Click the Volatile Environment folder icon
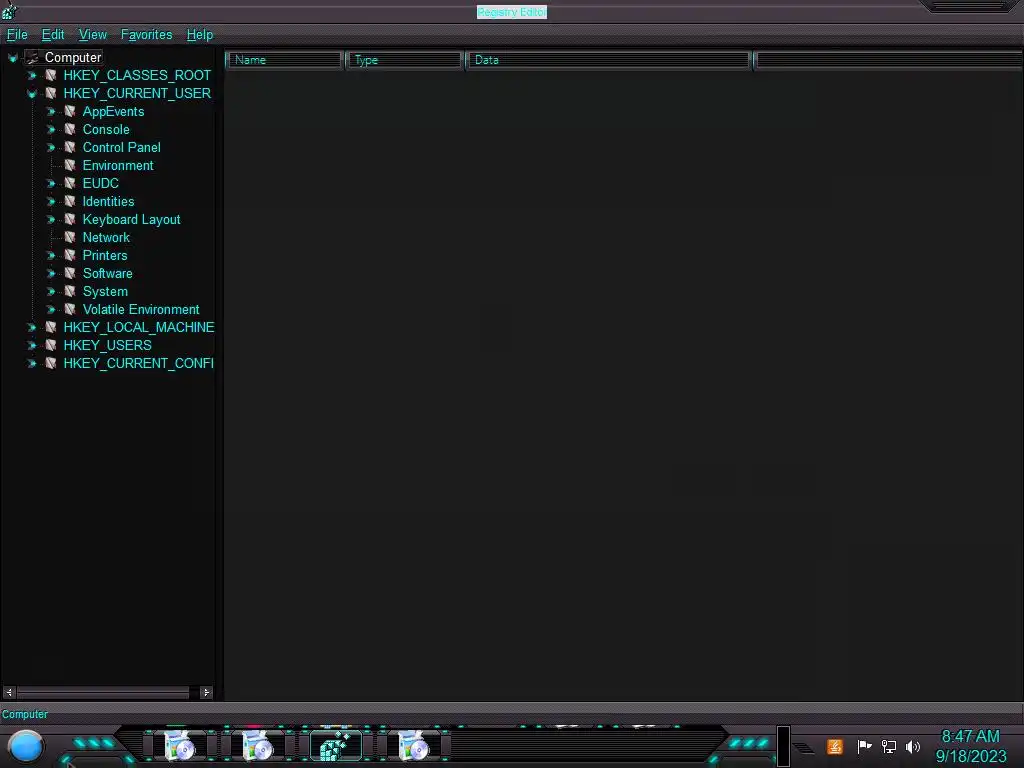1024x768 pixels. pyautogui.click(x=70, y=309)
